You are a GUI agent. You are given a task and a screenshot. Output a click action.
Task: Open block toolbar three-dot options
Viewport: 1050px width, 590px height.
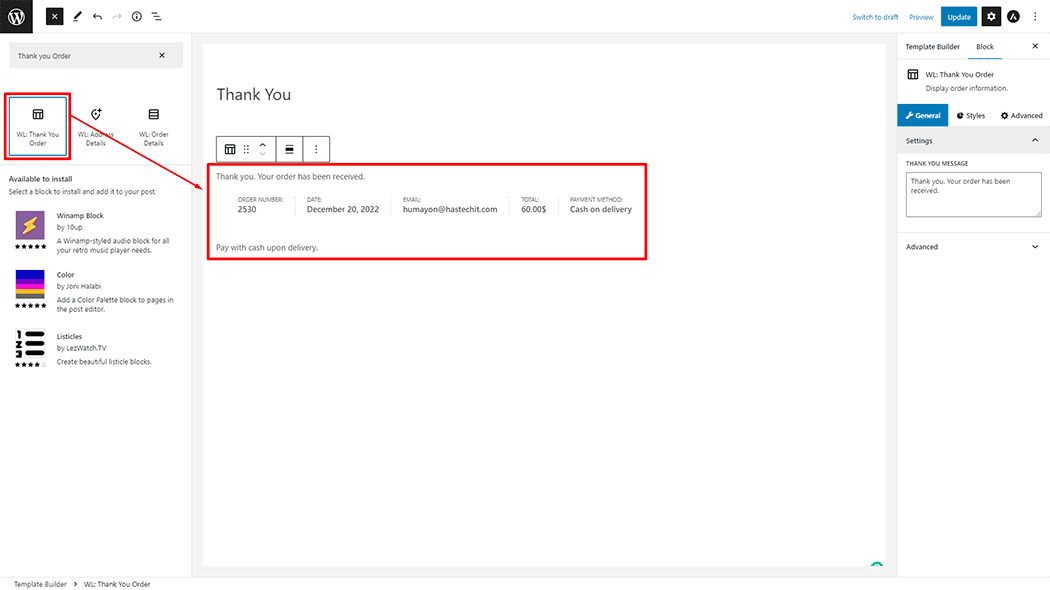316,149
